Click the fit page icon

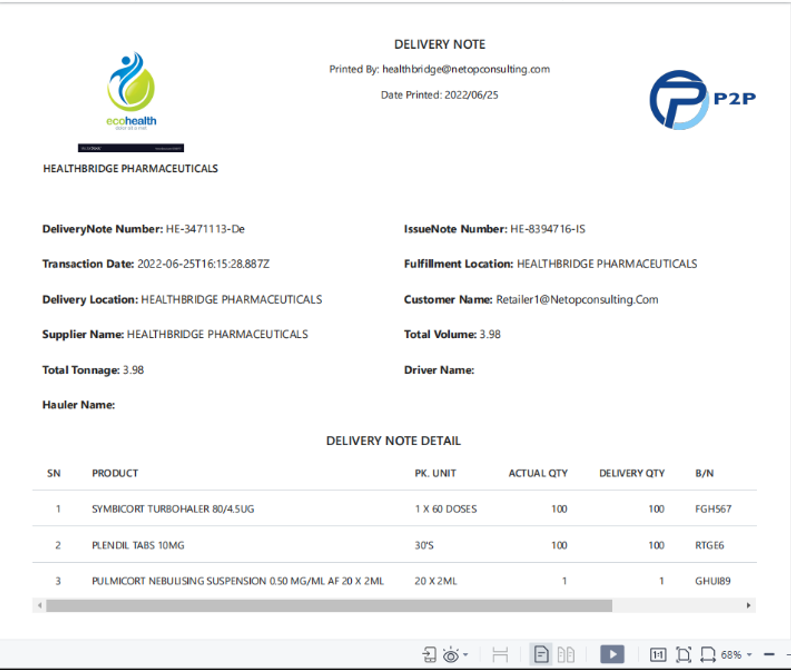[683, 655]
